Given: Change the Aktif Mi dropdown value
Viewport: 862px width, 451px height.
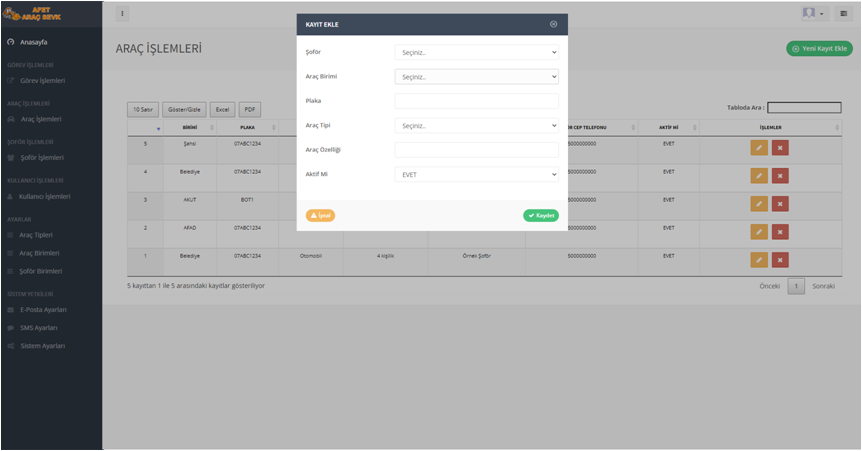Looking at the screenshot, I should click(476, 175).
